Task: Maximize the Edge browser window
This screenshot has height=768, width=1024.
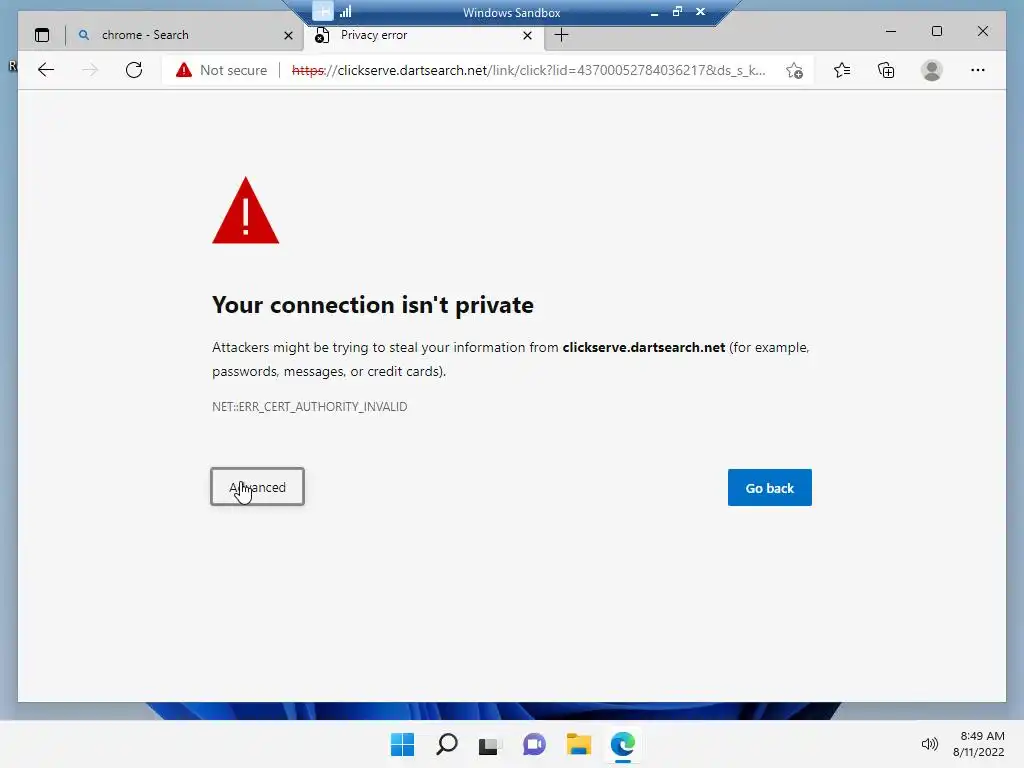Action: click(936, 31)
